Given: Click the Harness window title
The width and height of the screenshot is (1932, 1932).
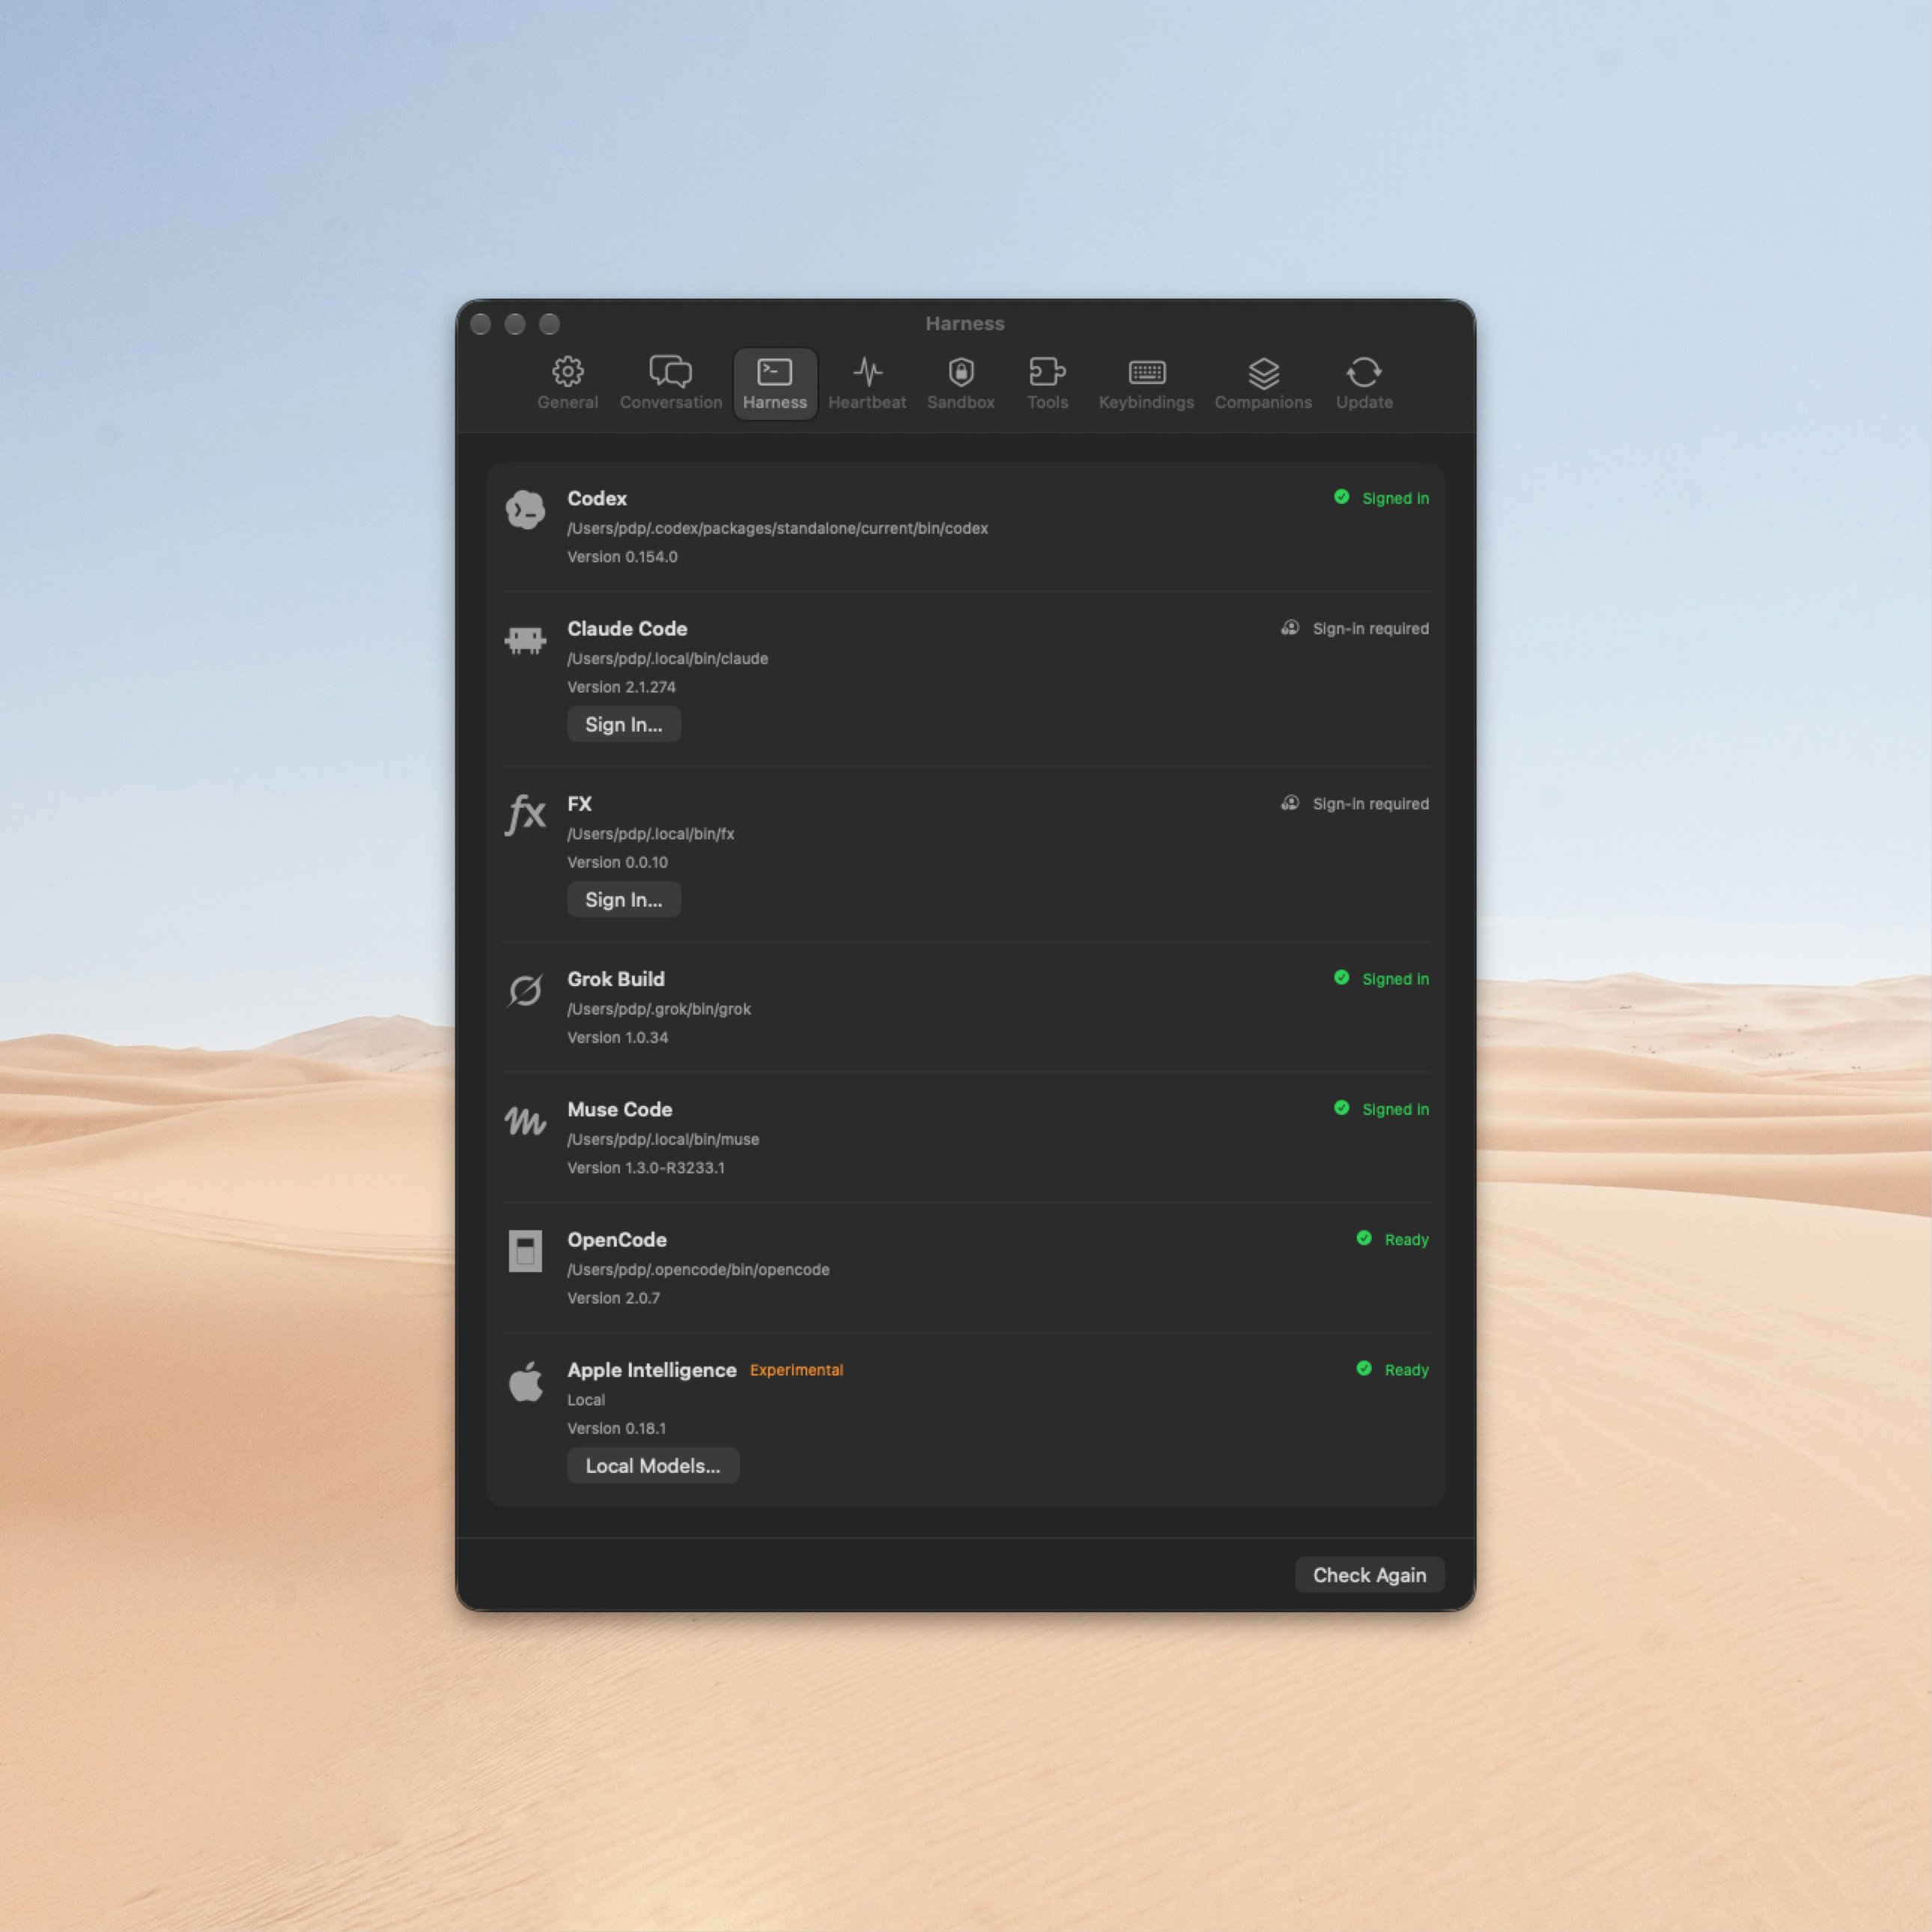Looking at the screenshot, I should point(965,323).
